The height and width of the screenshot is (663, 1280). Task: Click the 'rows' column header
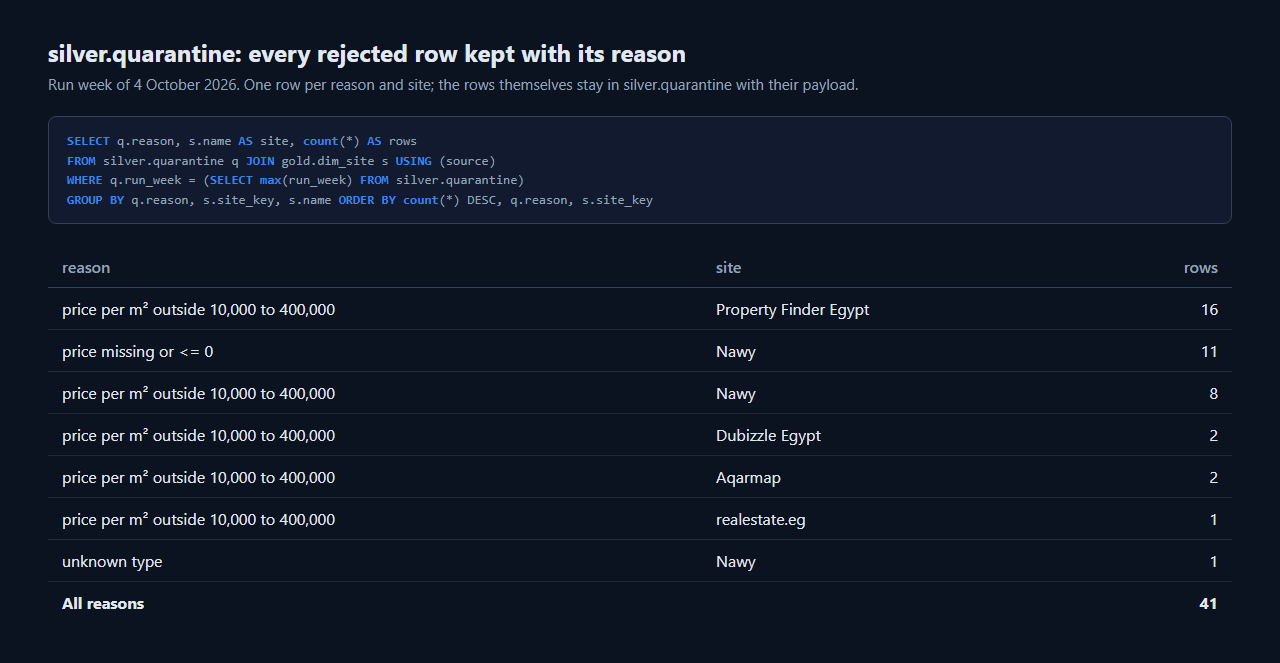1201,268
